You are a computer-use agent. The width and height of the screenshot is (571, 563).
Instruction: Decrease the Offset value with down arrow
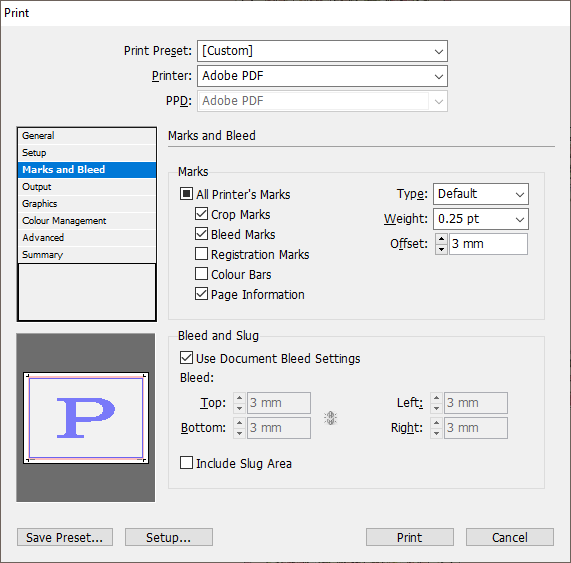(x=441, y=249)
